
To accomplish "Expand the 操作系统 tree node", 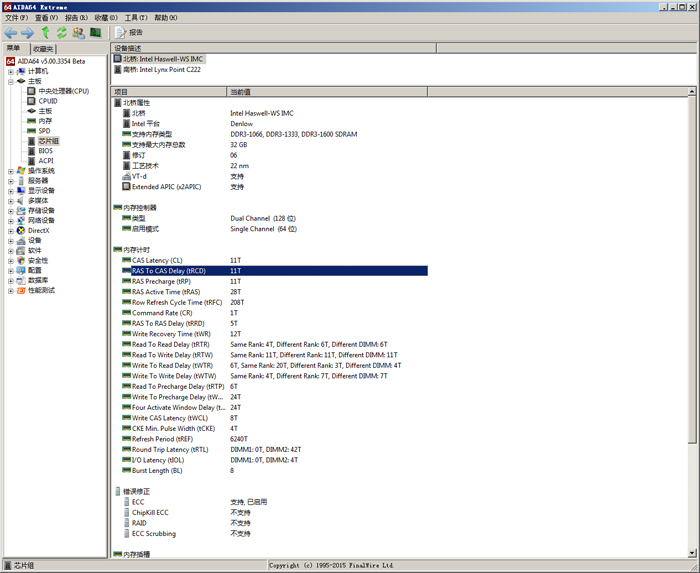I will [x=11, y=171].
